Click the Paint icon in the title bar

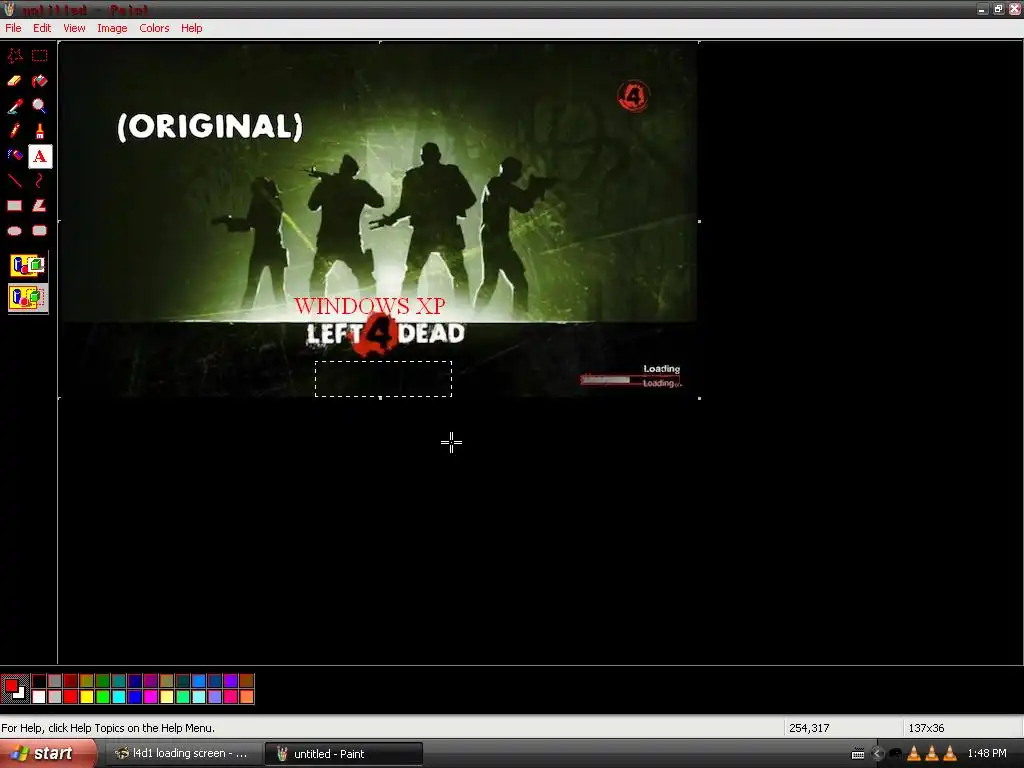[x=9, y=8]
